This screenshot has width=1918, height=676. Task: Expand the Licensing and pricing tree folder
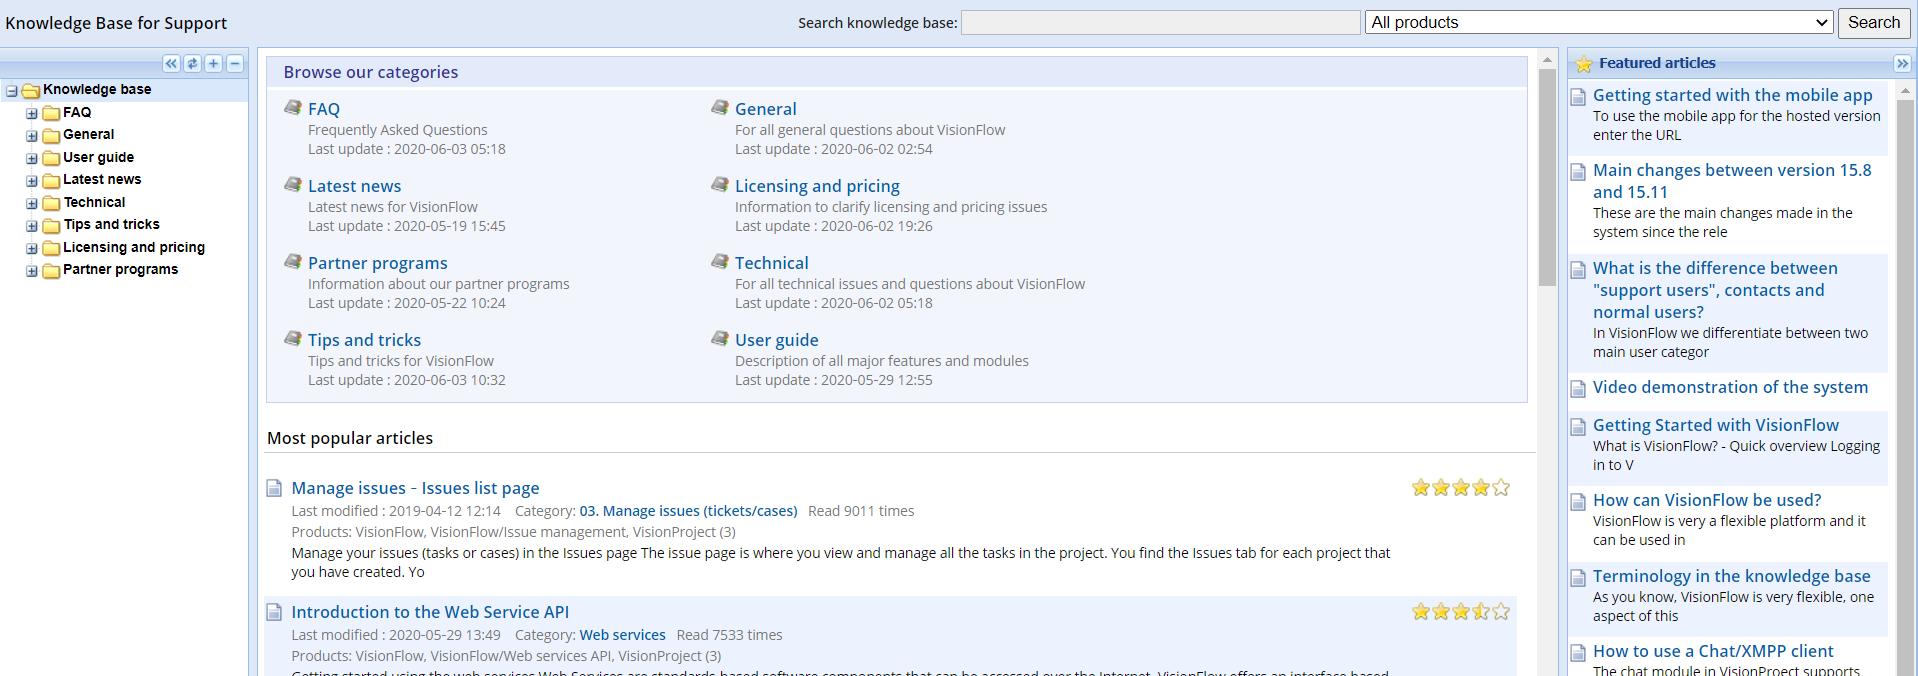point(32,249)
